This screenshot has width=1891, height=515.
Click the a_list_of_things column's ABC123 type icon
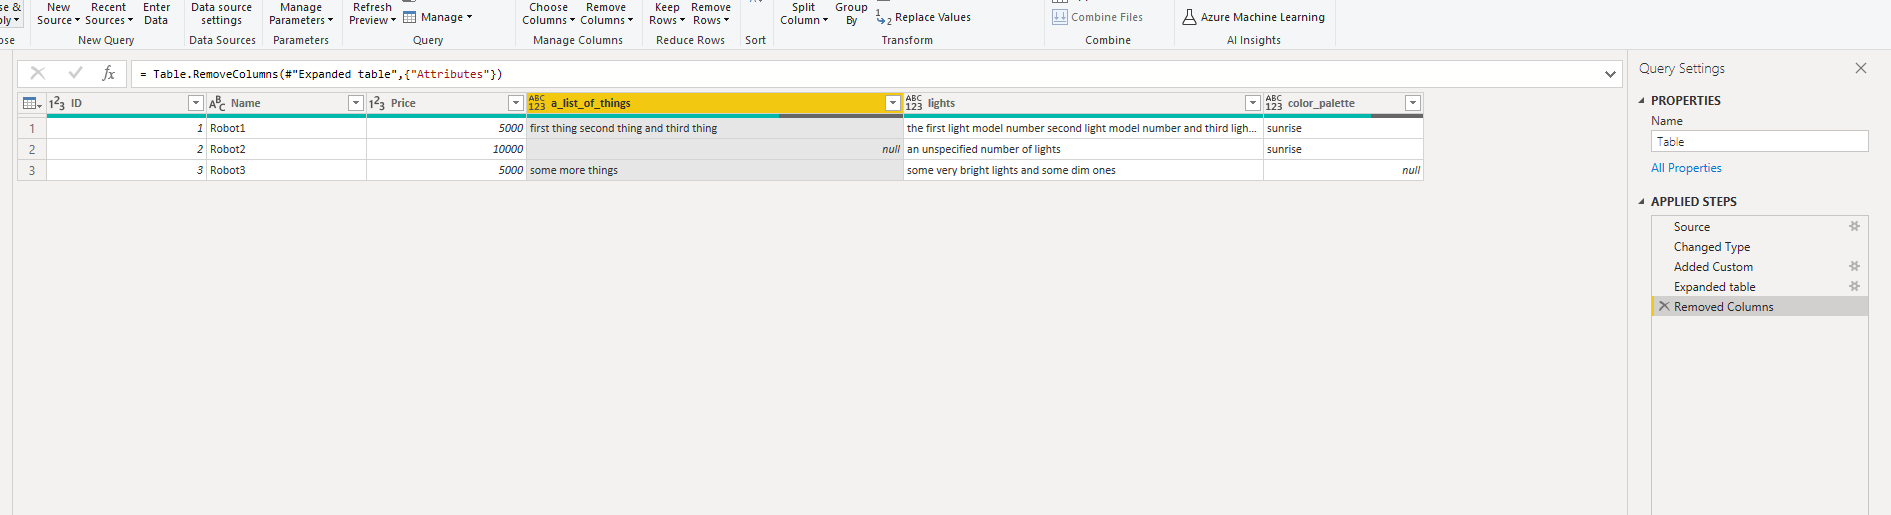[x=537, y=103]
